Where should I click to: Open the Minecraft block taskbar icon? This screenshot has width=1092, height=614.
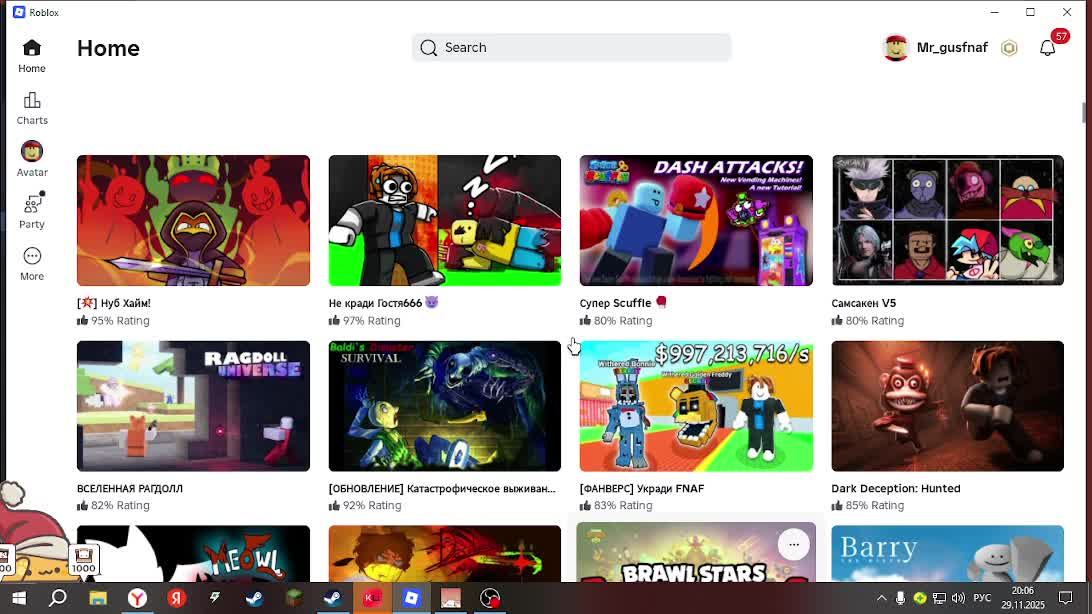(294, 598)
